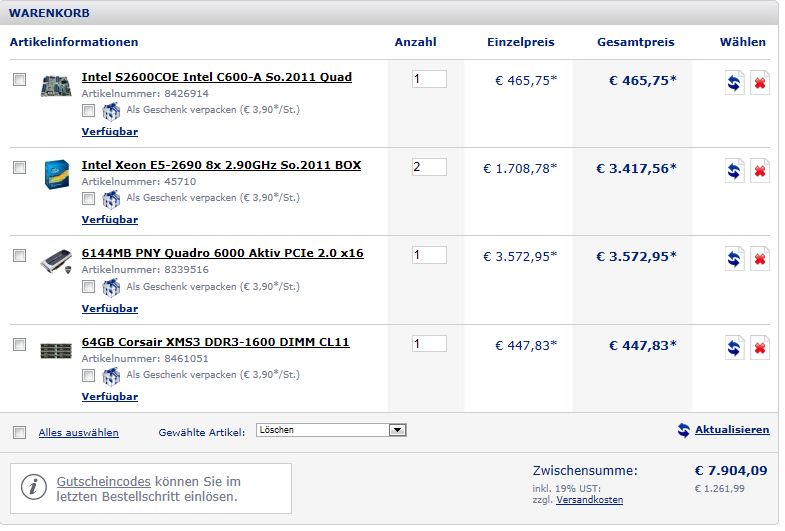Select the PNY Quadro 6000 item checkbox
Image resolution: width=785 pixels, height=531 pixels.
(20, 256)
